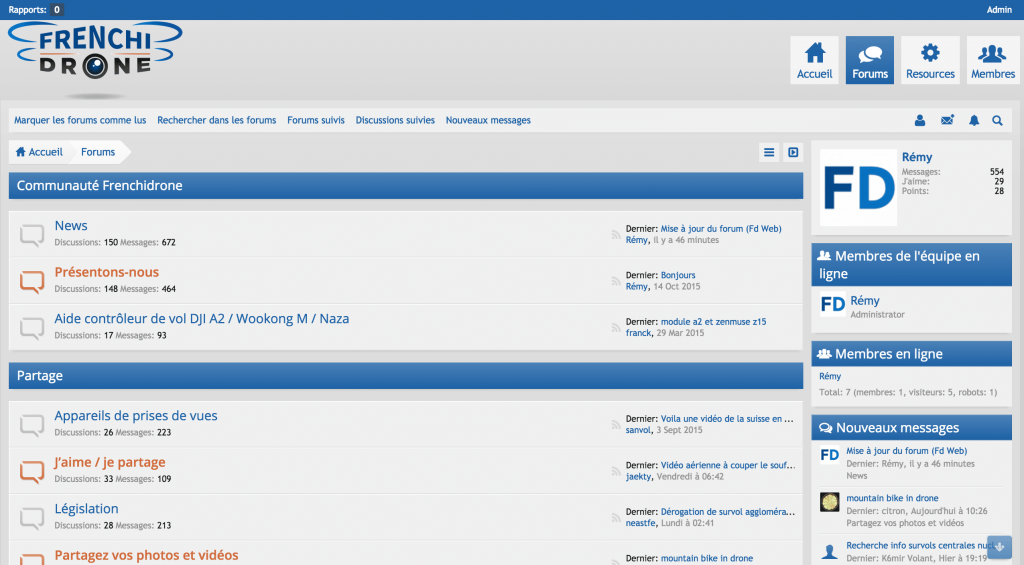Open Nouveaux messages in the sub-navigation
The image size is (1024, 565).
point(488,120)
